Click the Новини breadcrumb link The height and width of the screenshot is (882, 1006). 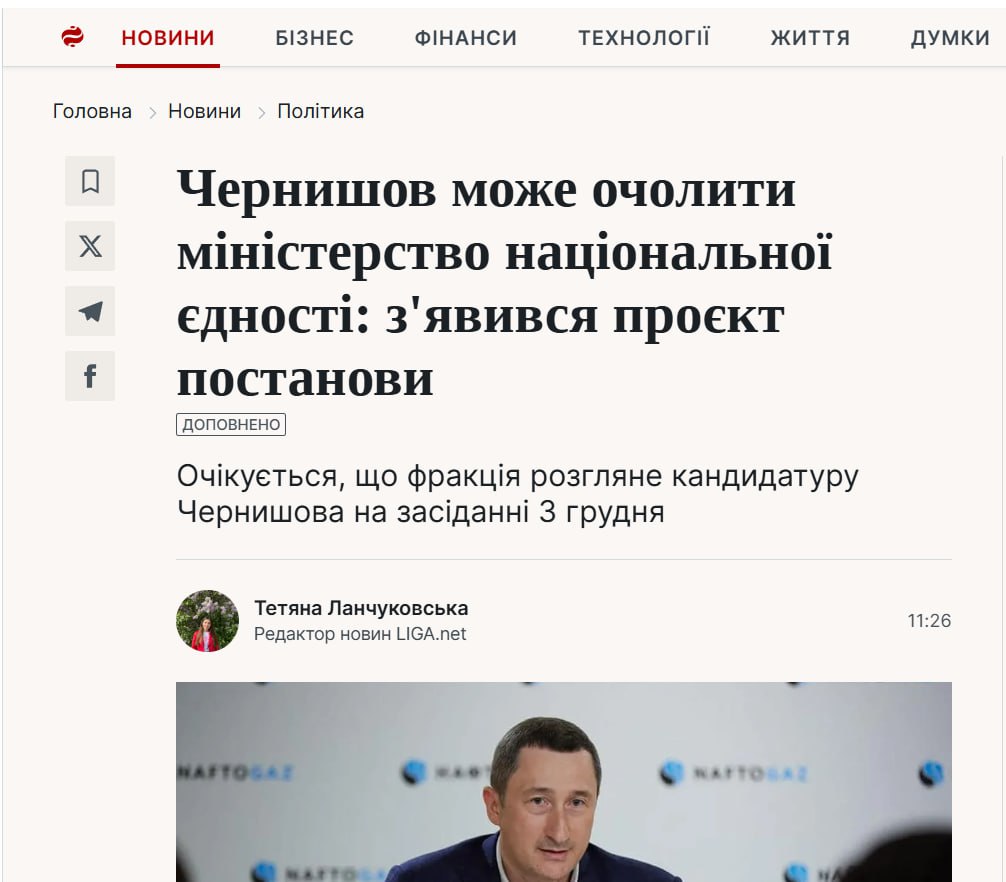[205, 112]
